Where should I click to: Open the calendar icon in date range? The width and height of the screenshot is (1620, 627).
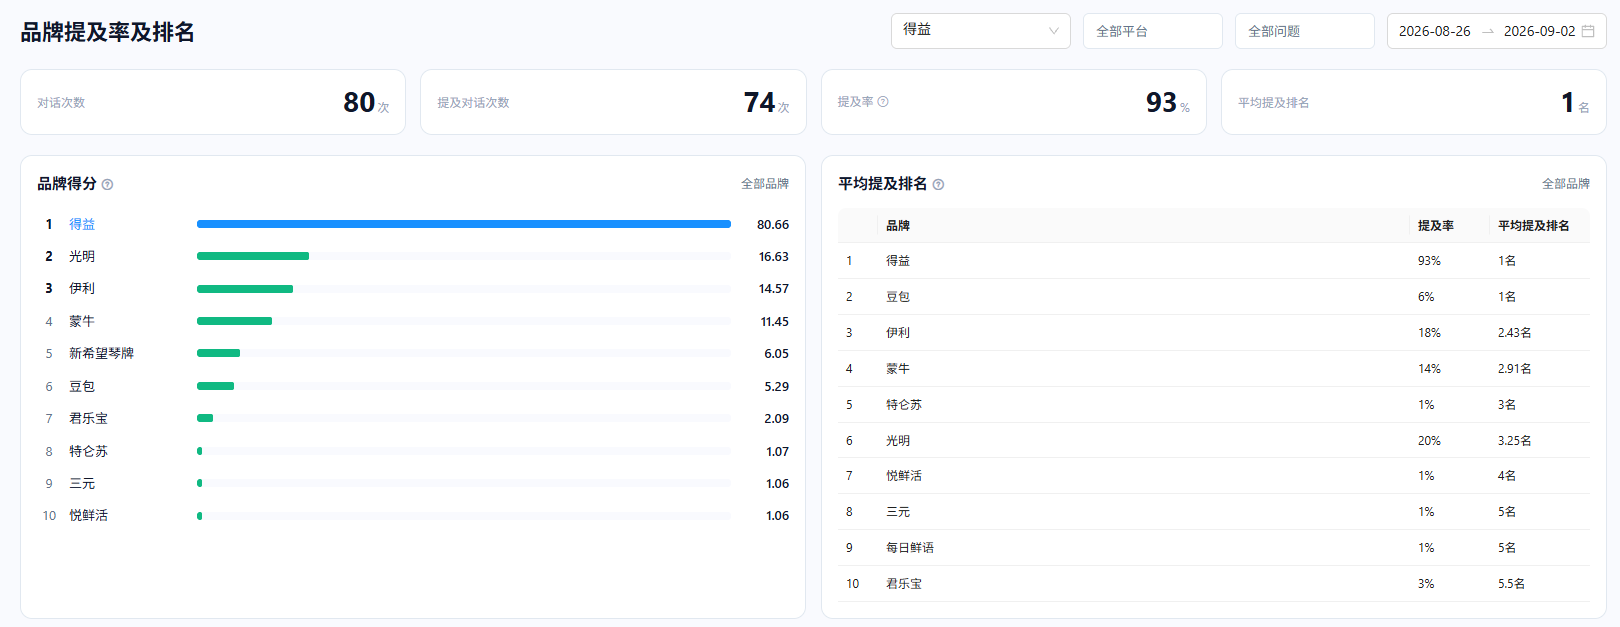pyautogui.click(x=1588, y=31)
